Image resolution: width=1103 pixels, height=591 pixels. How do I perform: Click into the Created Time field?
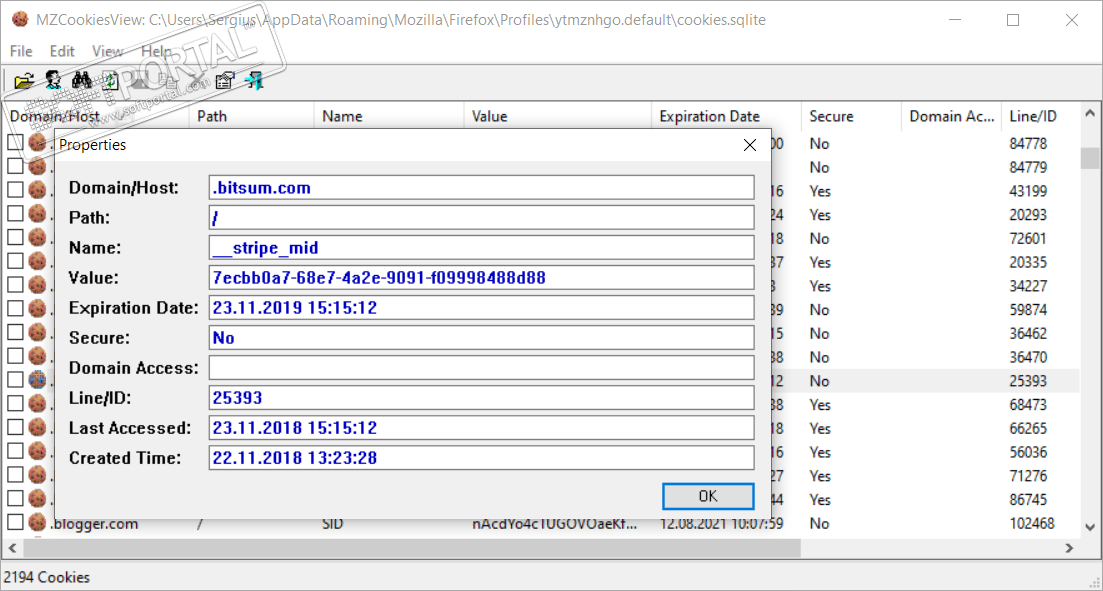[x=481, y=458]
